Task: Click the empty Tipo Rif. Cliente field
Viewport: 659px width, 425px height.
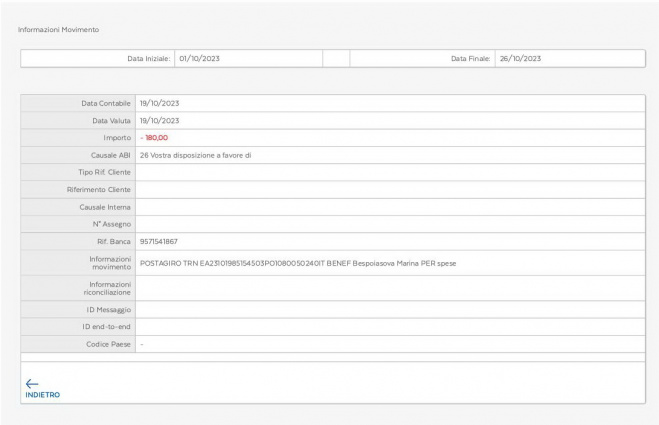Action: (x=390, y=172)
